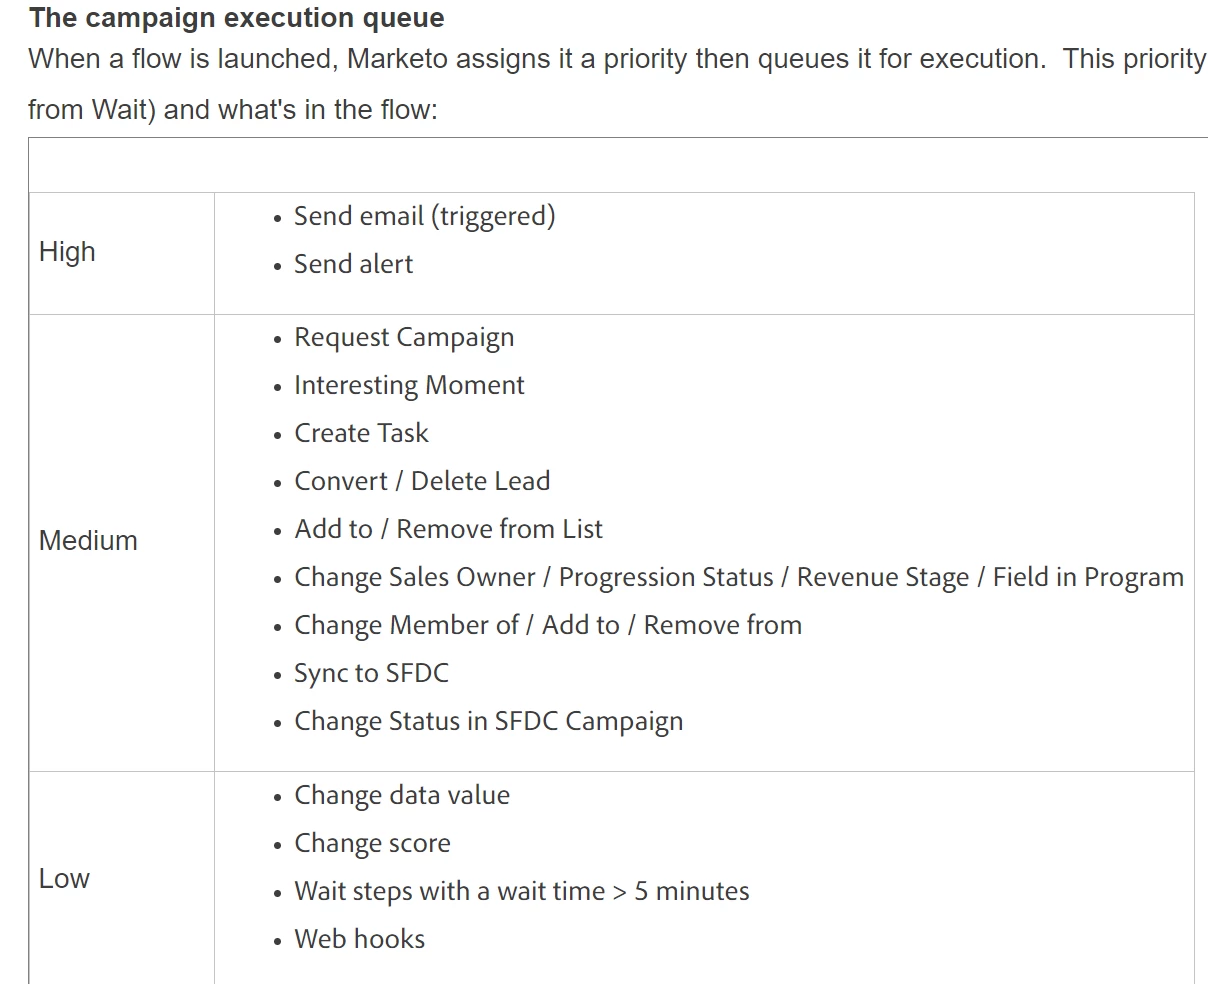
Task: Click the Low priority cell
Action: [x=122, y=878]
